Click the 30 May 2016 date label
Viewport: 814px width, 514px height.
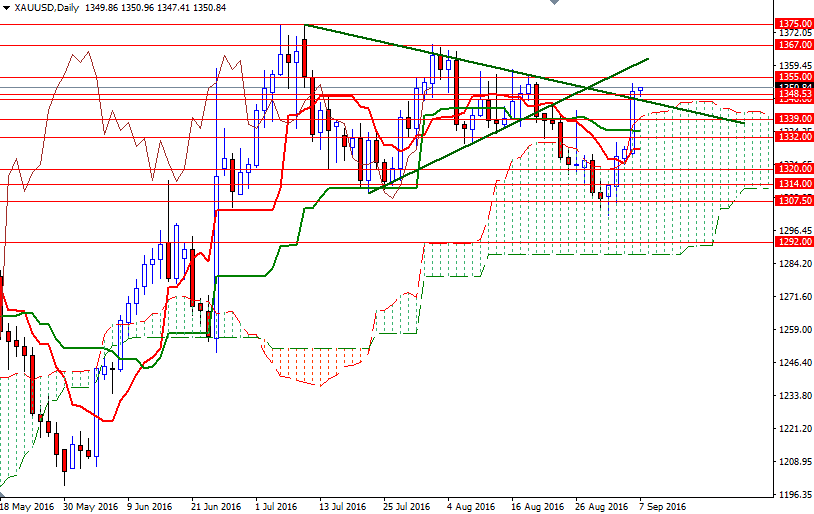[91, 507]
